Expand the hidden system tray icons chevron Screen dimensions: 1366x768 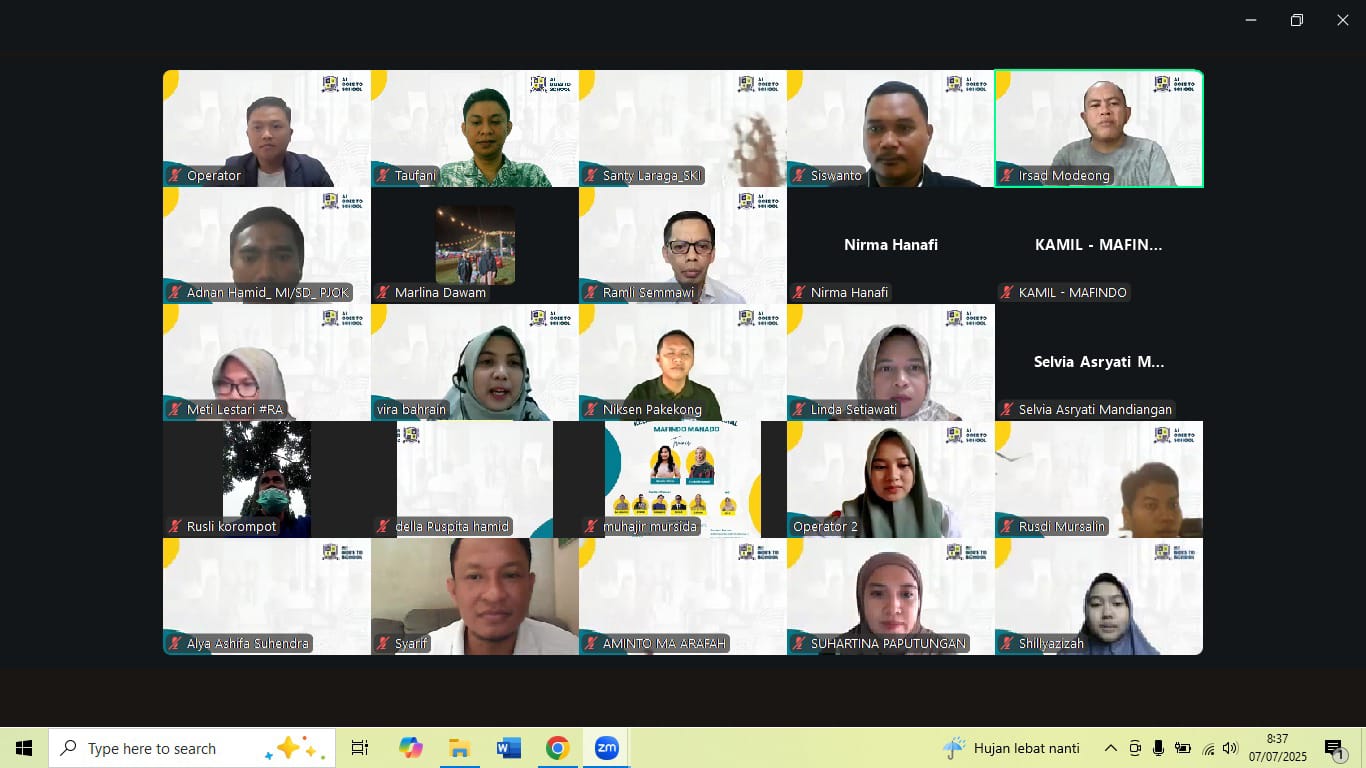coord(1110,748)
